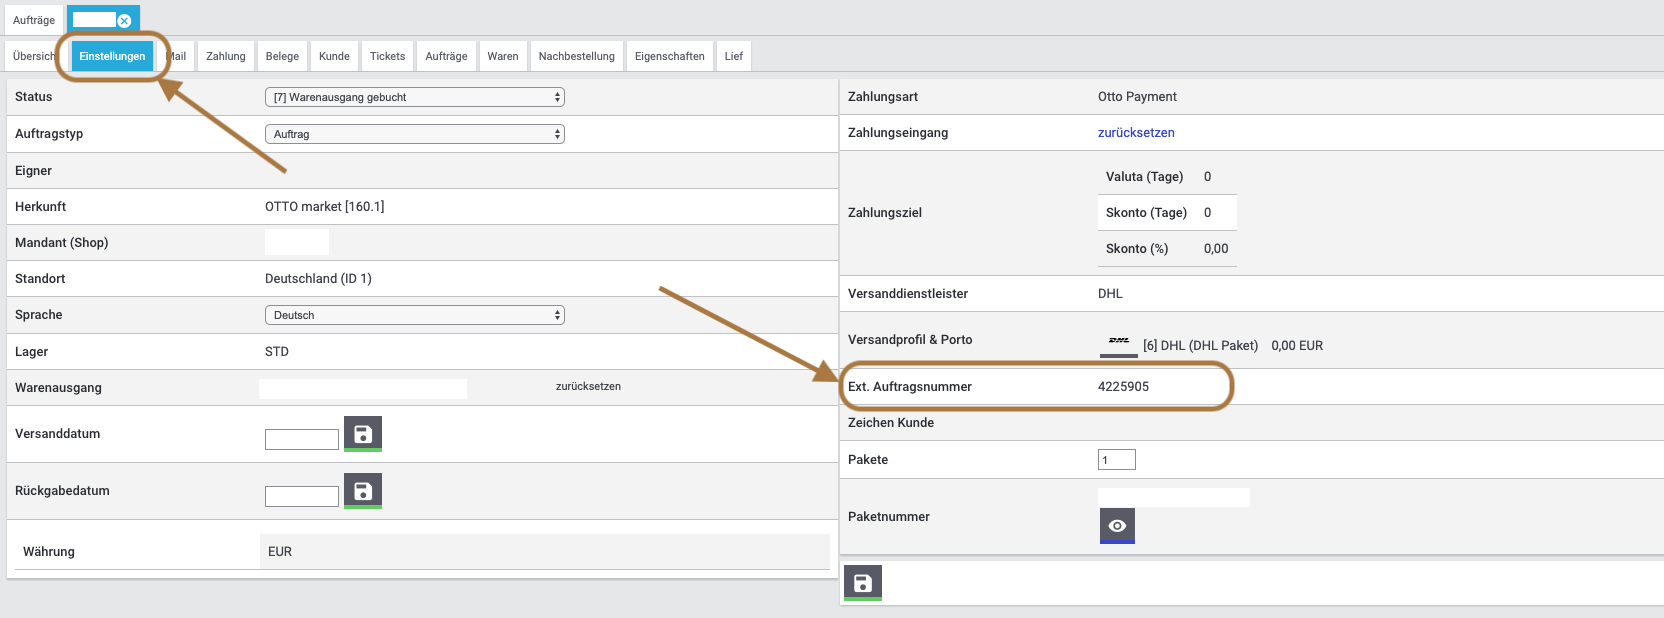The width and height of the screenshot is (1664, 618).
Task: Click zurücksetzen link for Zahlungseingang
Action: pyautogui.click(x=1136, y=133)
